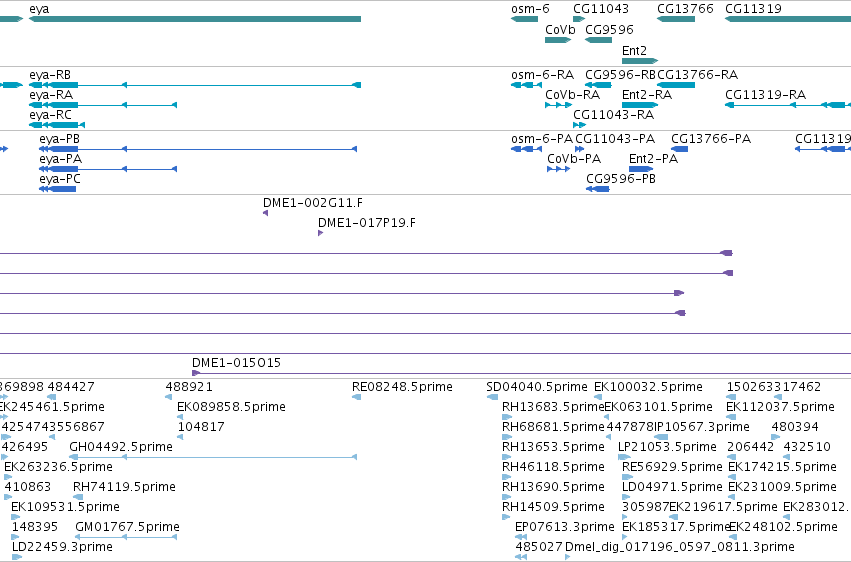Select the GH04492.5prime EST line

coord(213,457)
